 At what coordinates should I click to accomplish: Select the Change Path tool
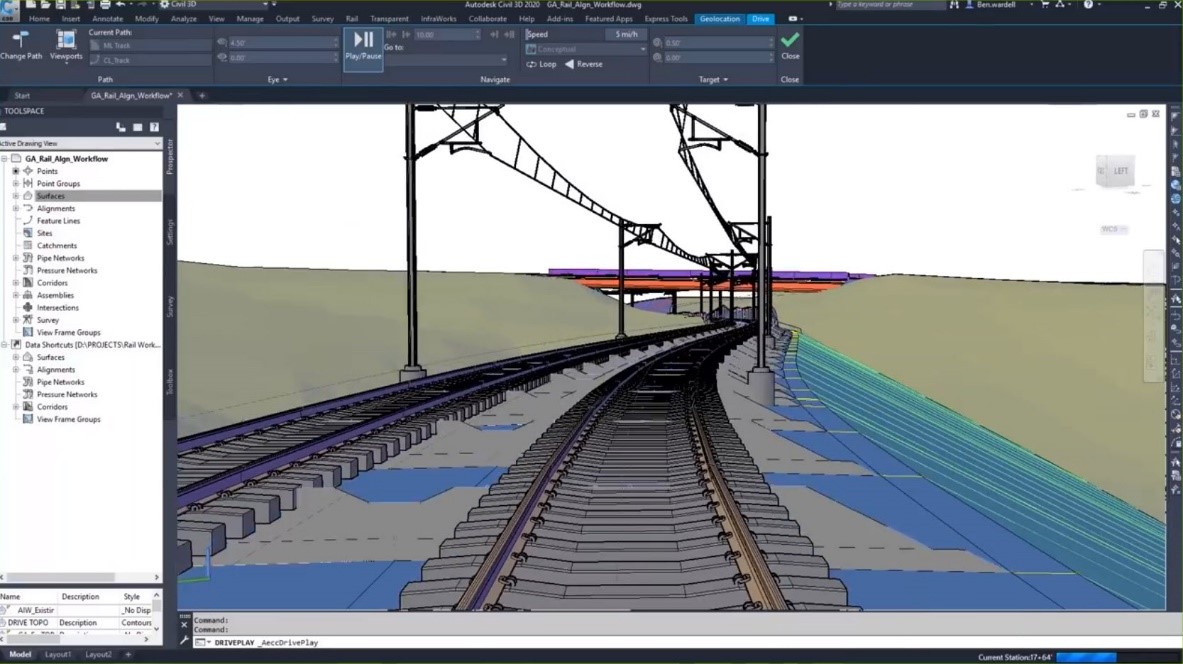(x=21, y=45)
